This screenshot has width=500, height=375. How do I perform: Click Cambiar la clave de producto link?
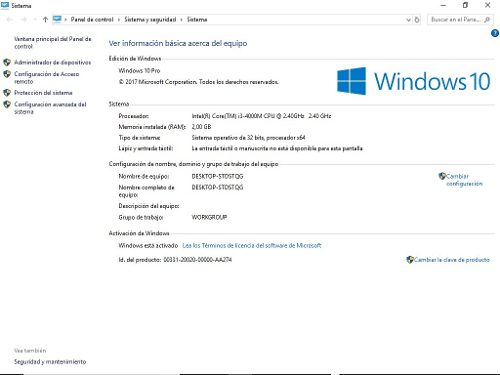(x=452, y=260)
